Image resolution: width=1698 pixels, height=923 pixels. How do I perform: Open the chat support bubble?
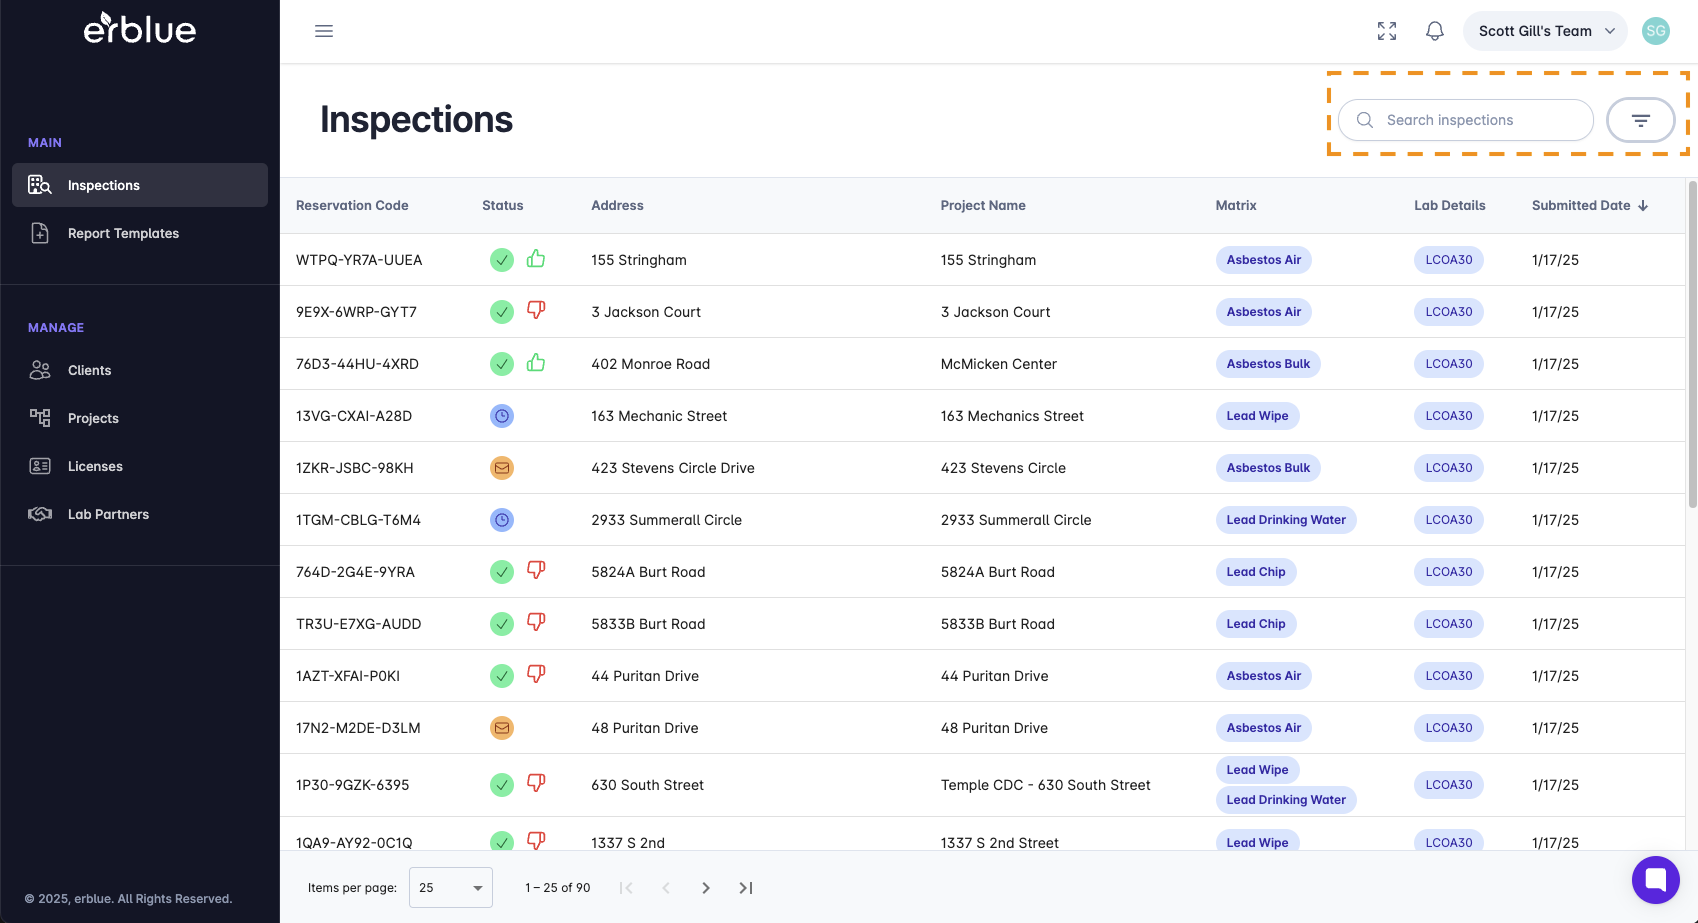pyautogui.click(x=1655, y=880)
